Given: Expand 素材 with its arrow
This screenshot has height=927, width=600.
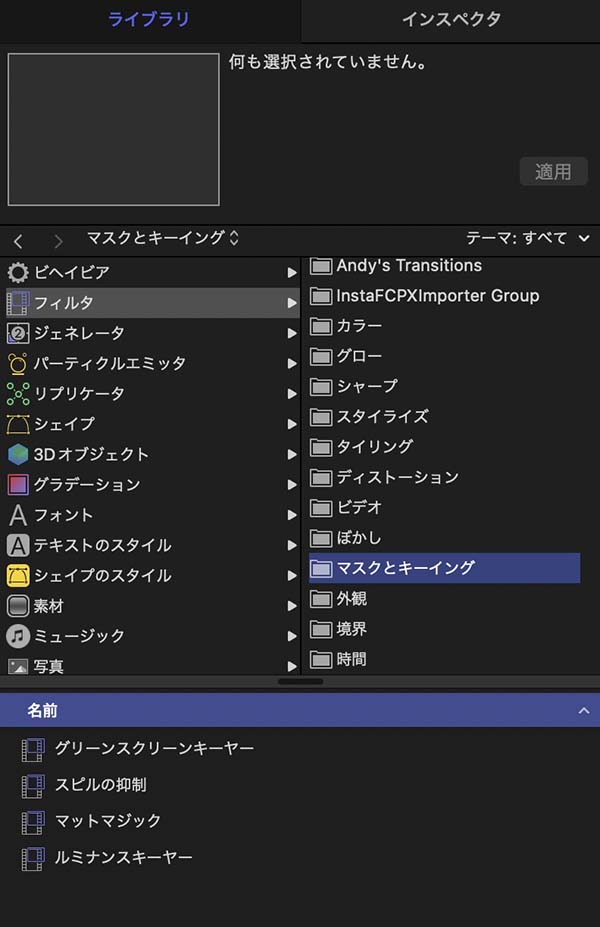Looking at the screenshot, I should 291,606.
